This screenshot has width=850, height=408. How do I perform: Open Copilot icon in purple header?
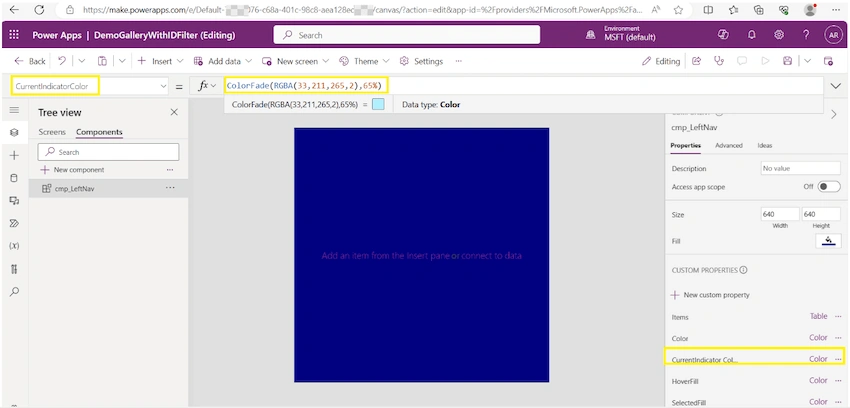click(x=723, y=35)
